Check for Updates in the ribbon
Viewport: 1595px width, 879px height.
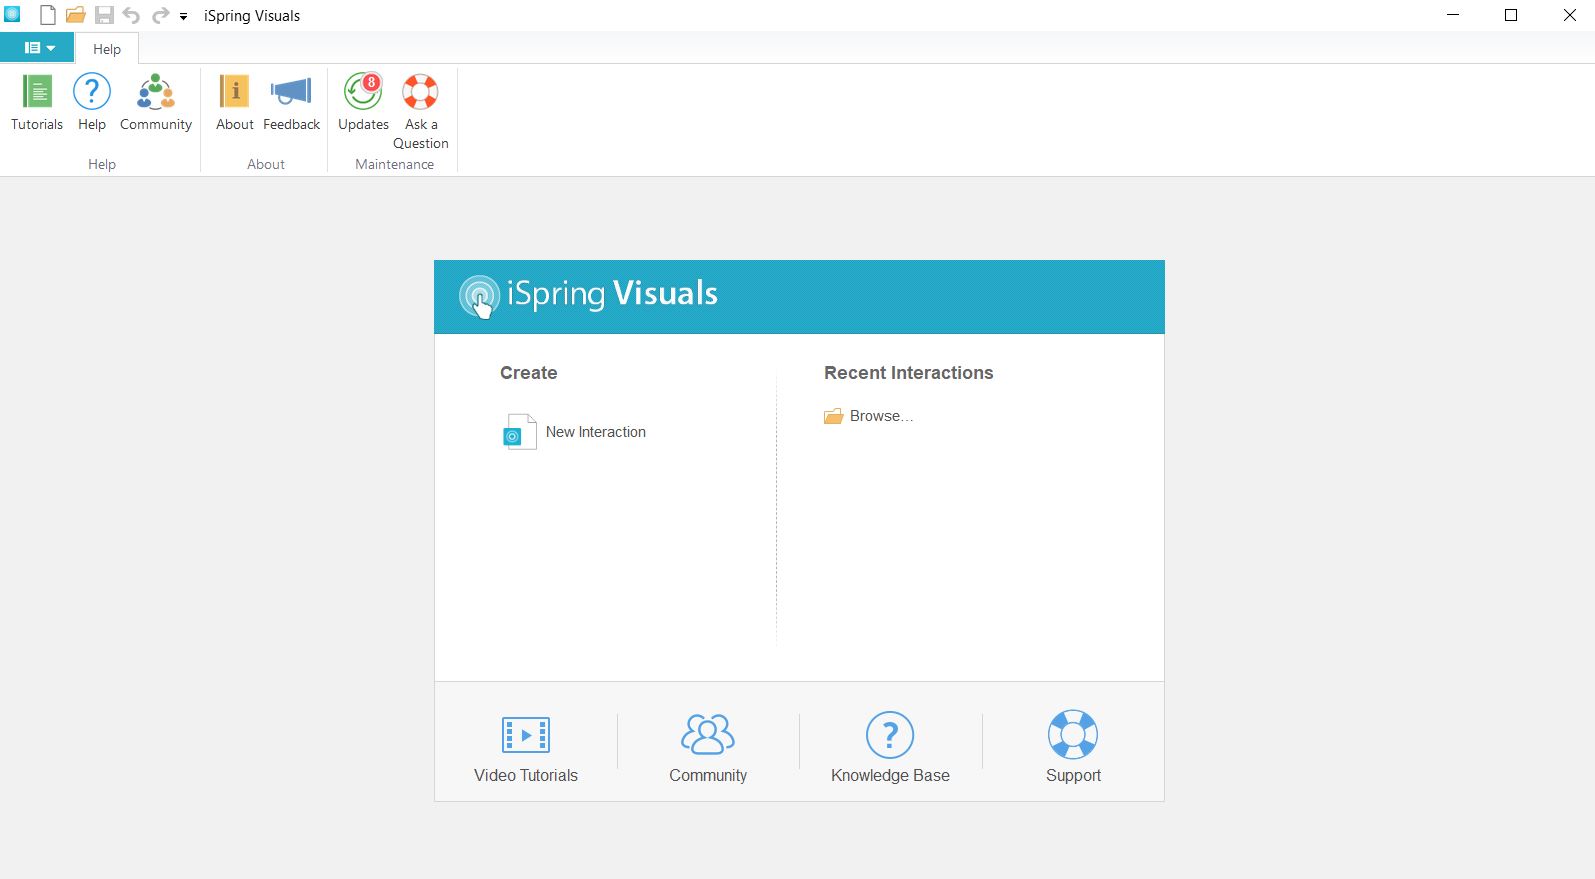tap(363, 102)
